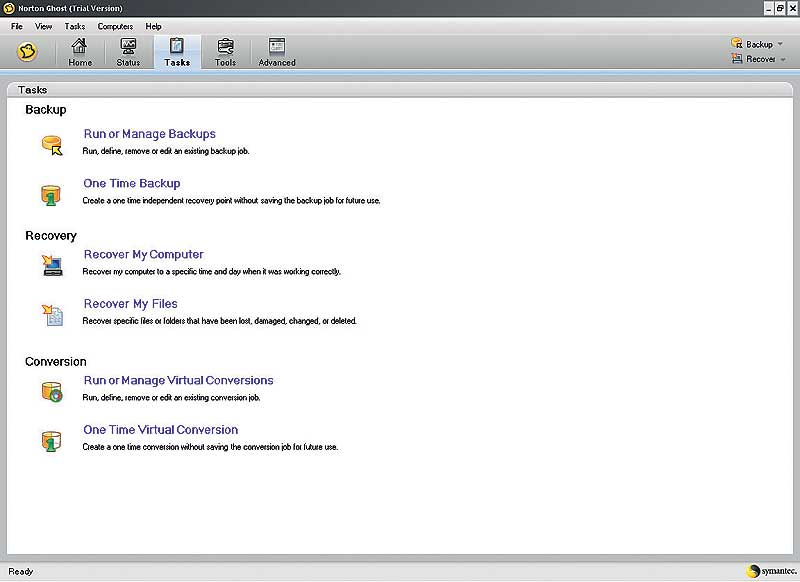The height and width of the screenshot is (582, 800).
Task: Open the Help menu
Action: (x=153, y=26)
